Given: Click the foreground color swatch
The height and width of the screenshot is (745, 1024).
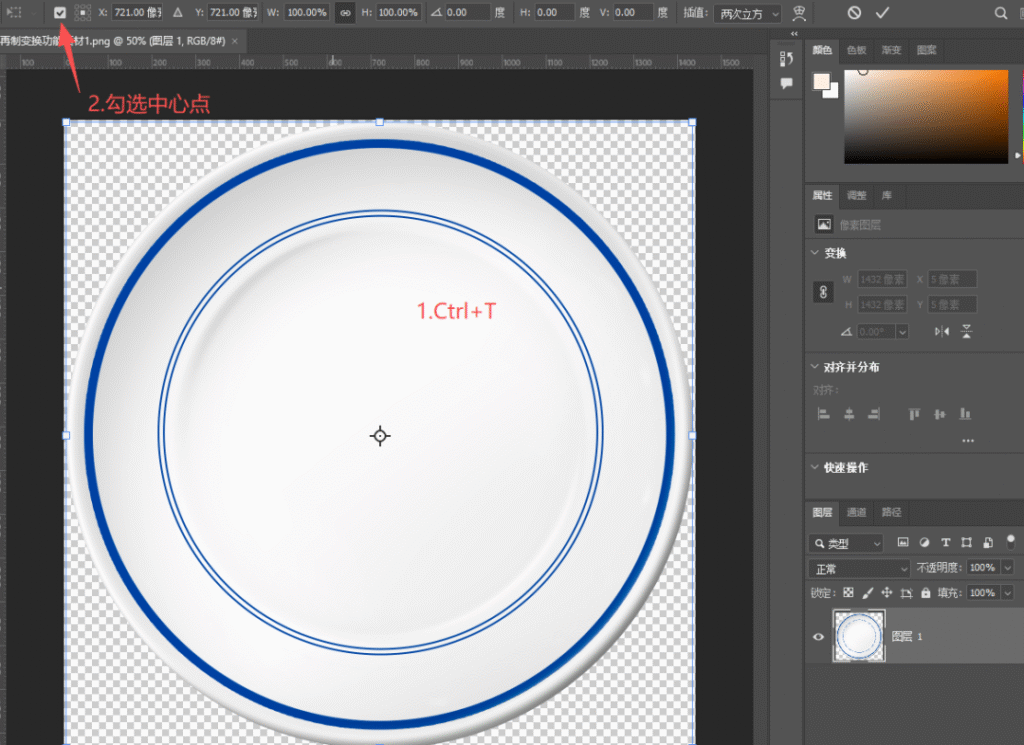Looking at the screenshot, I should [821, 82].
